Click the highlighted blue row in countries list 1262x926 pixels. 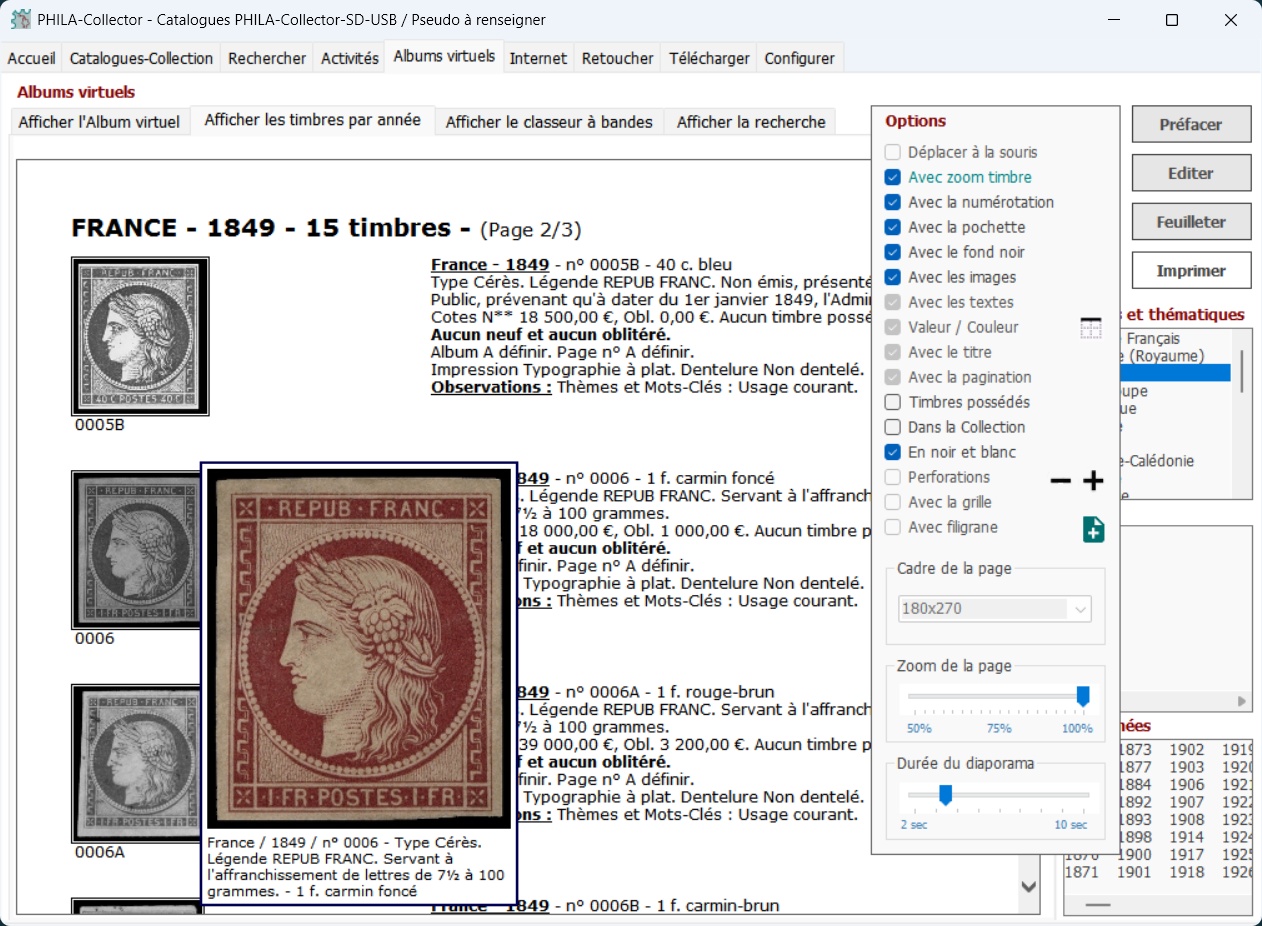tap(1174, 373)
